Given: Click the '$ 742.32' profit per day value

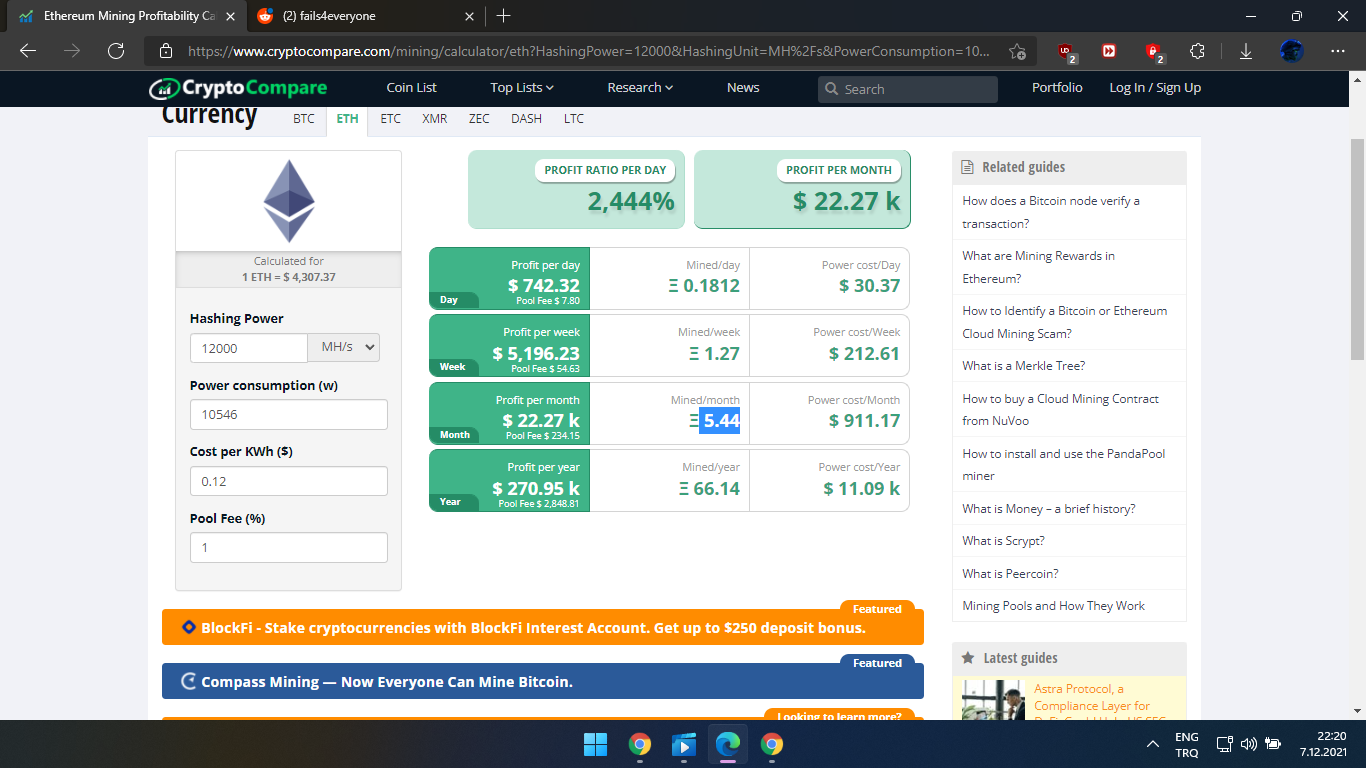Looking at the screenshot, I should coord(544,286).
